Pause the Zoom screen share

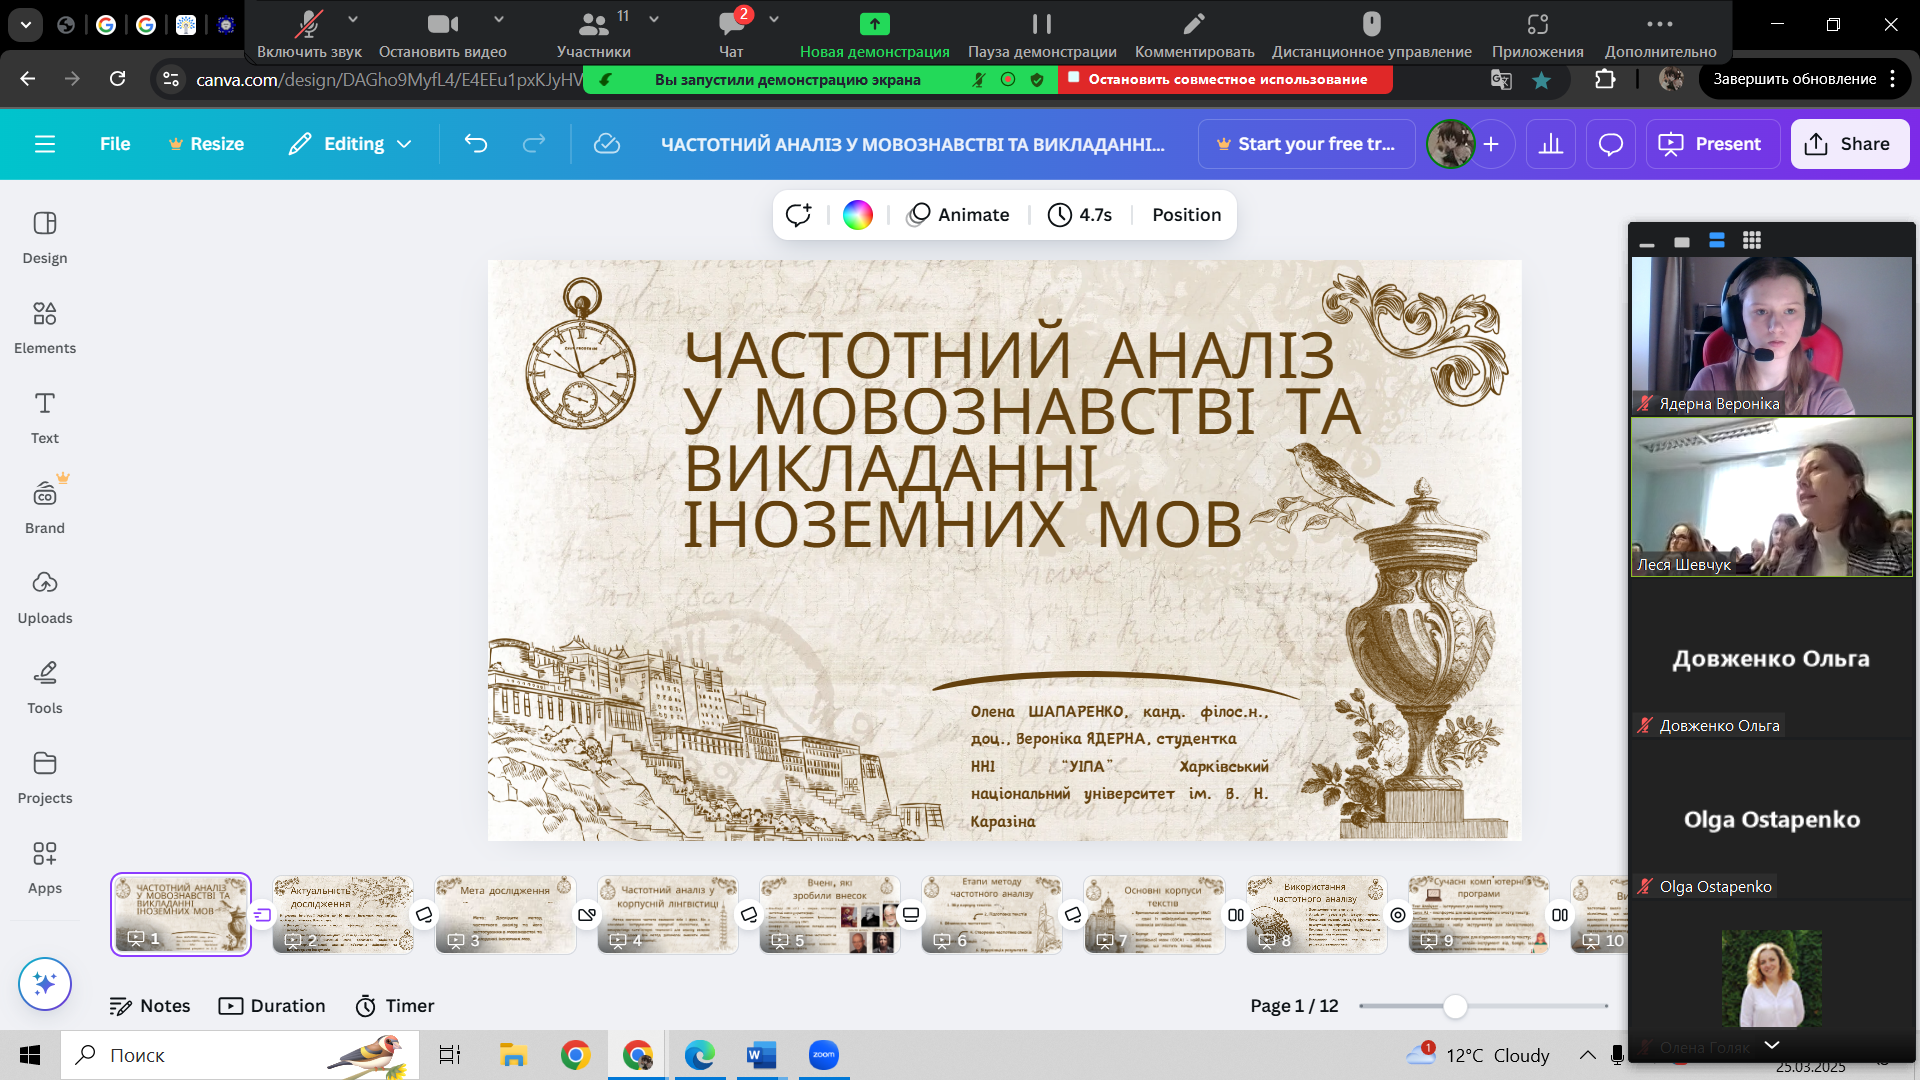coord(1042,33)
